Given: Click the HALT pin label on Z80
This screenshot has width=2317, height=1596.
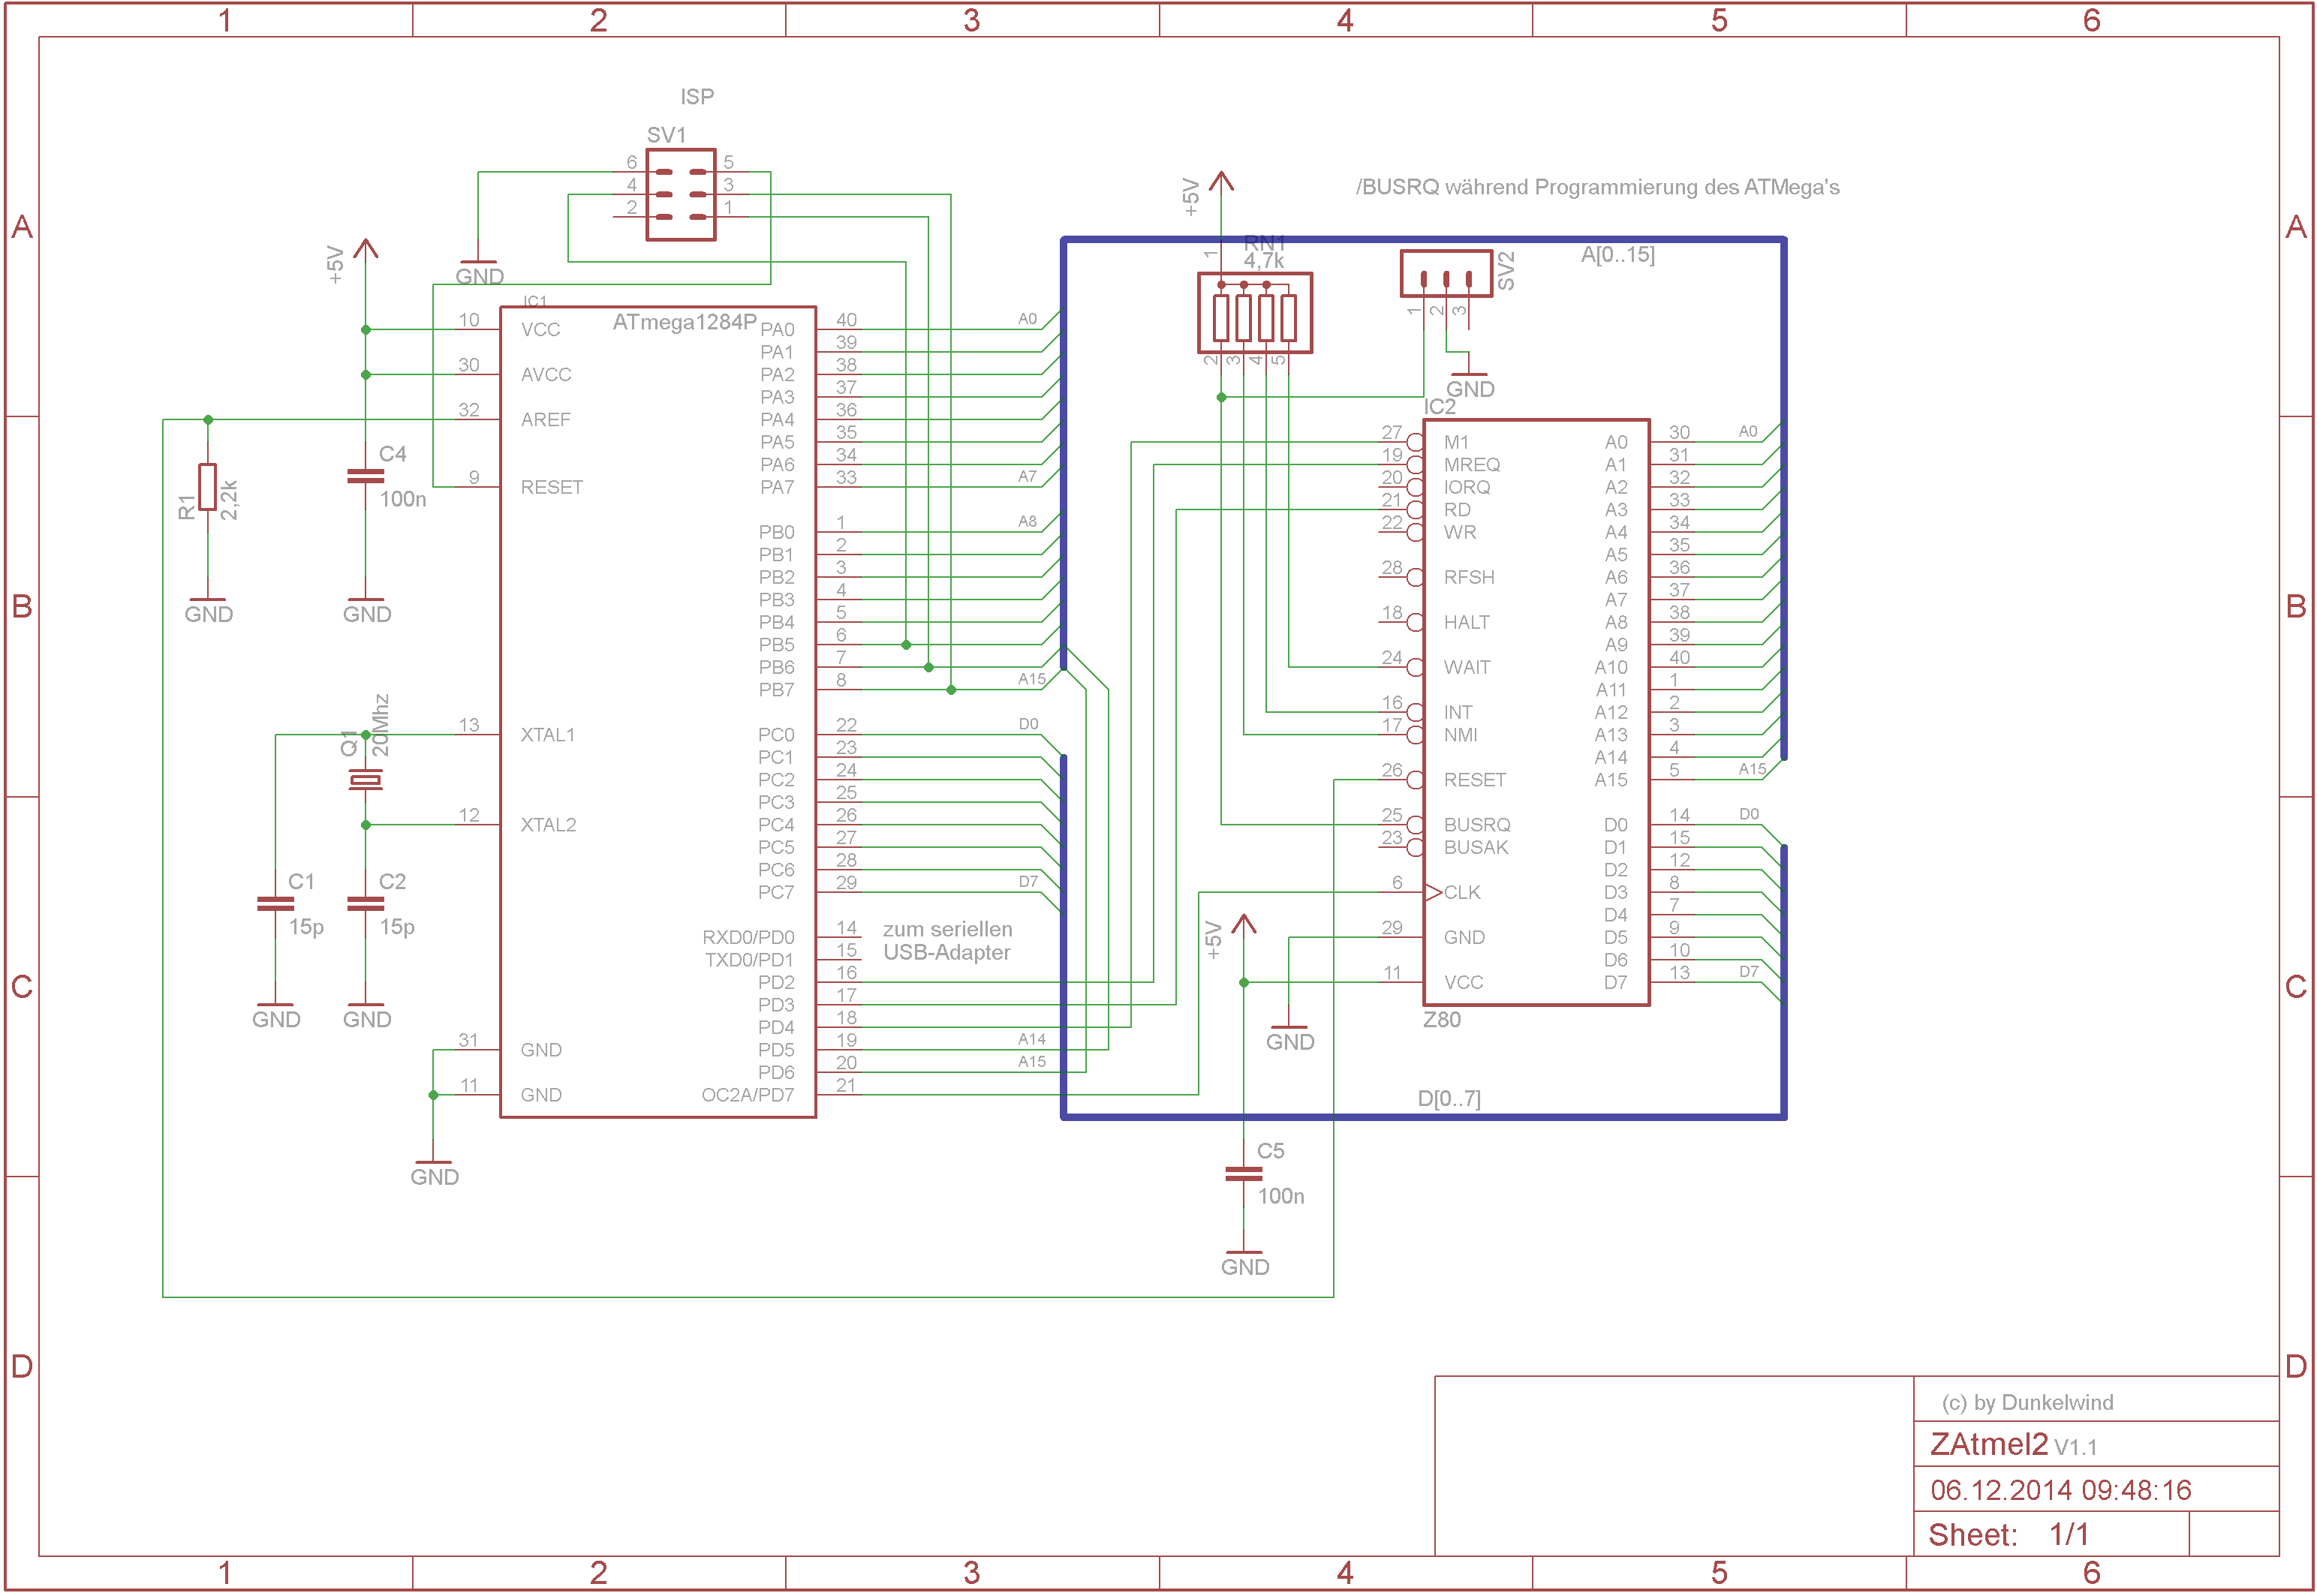Looking at the screenshot, I should point(1466,622).
